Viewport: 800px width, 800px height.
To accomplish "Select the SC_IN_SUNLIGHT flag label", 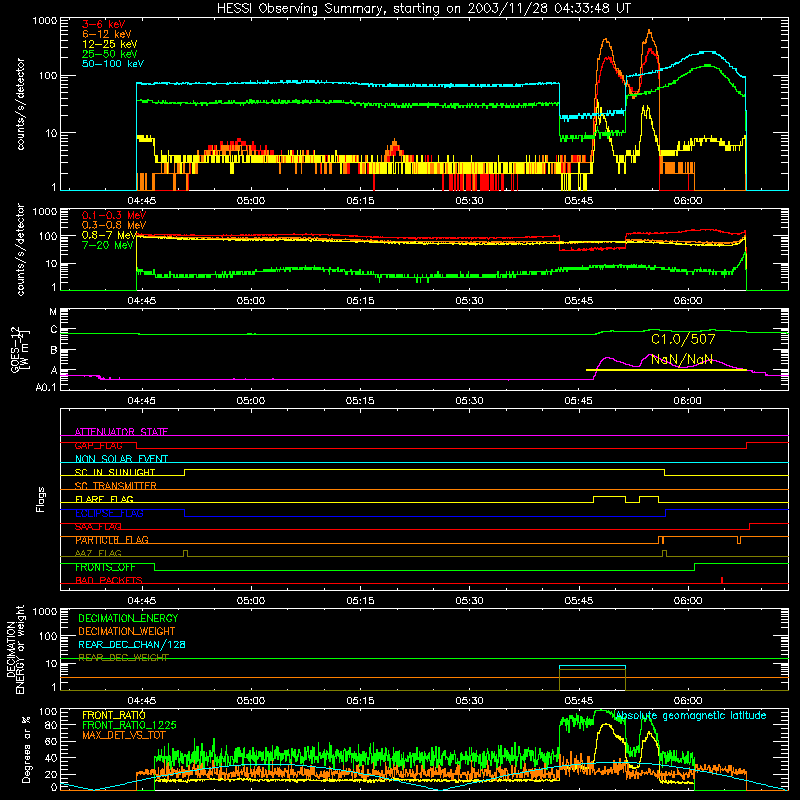I will tap(115, 472).
